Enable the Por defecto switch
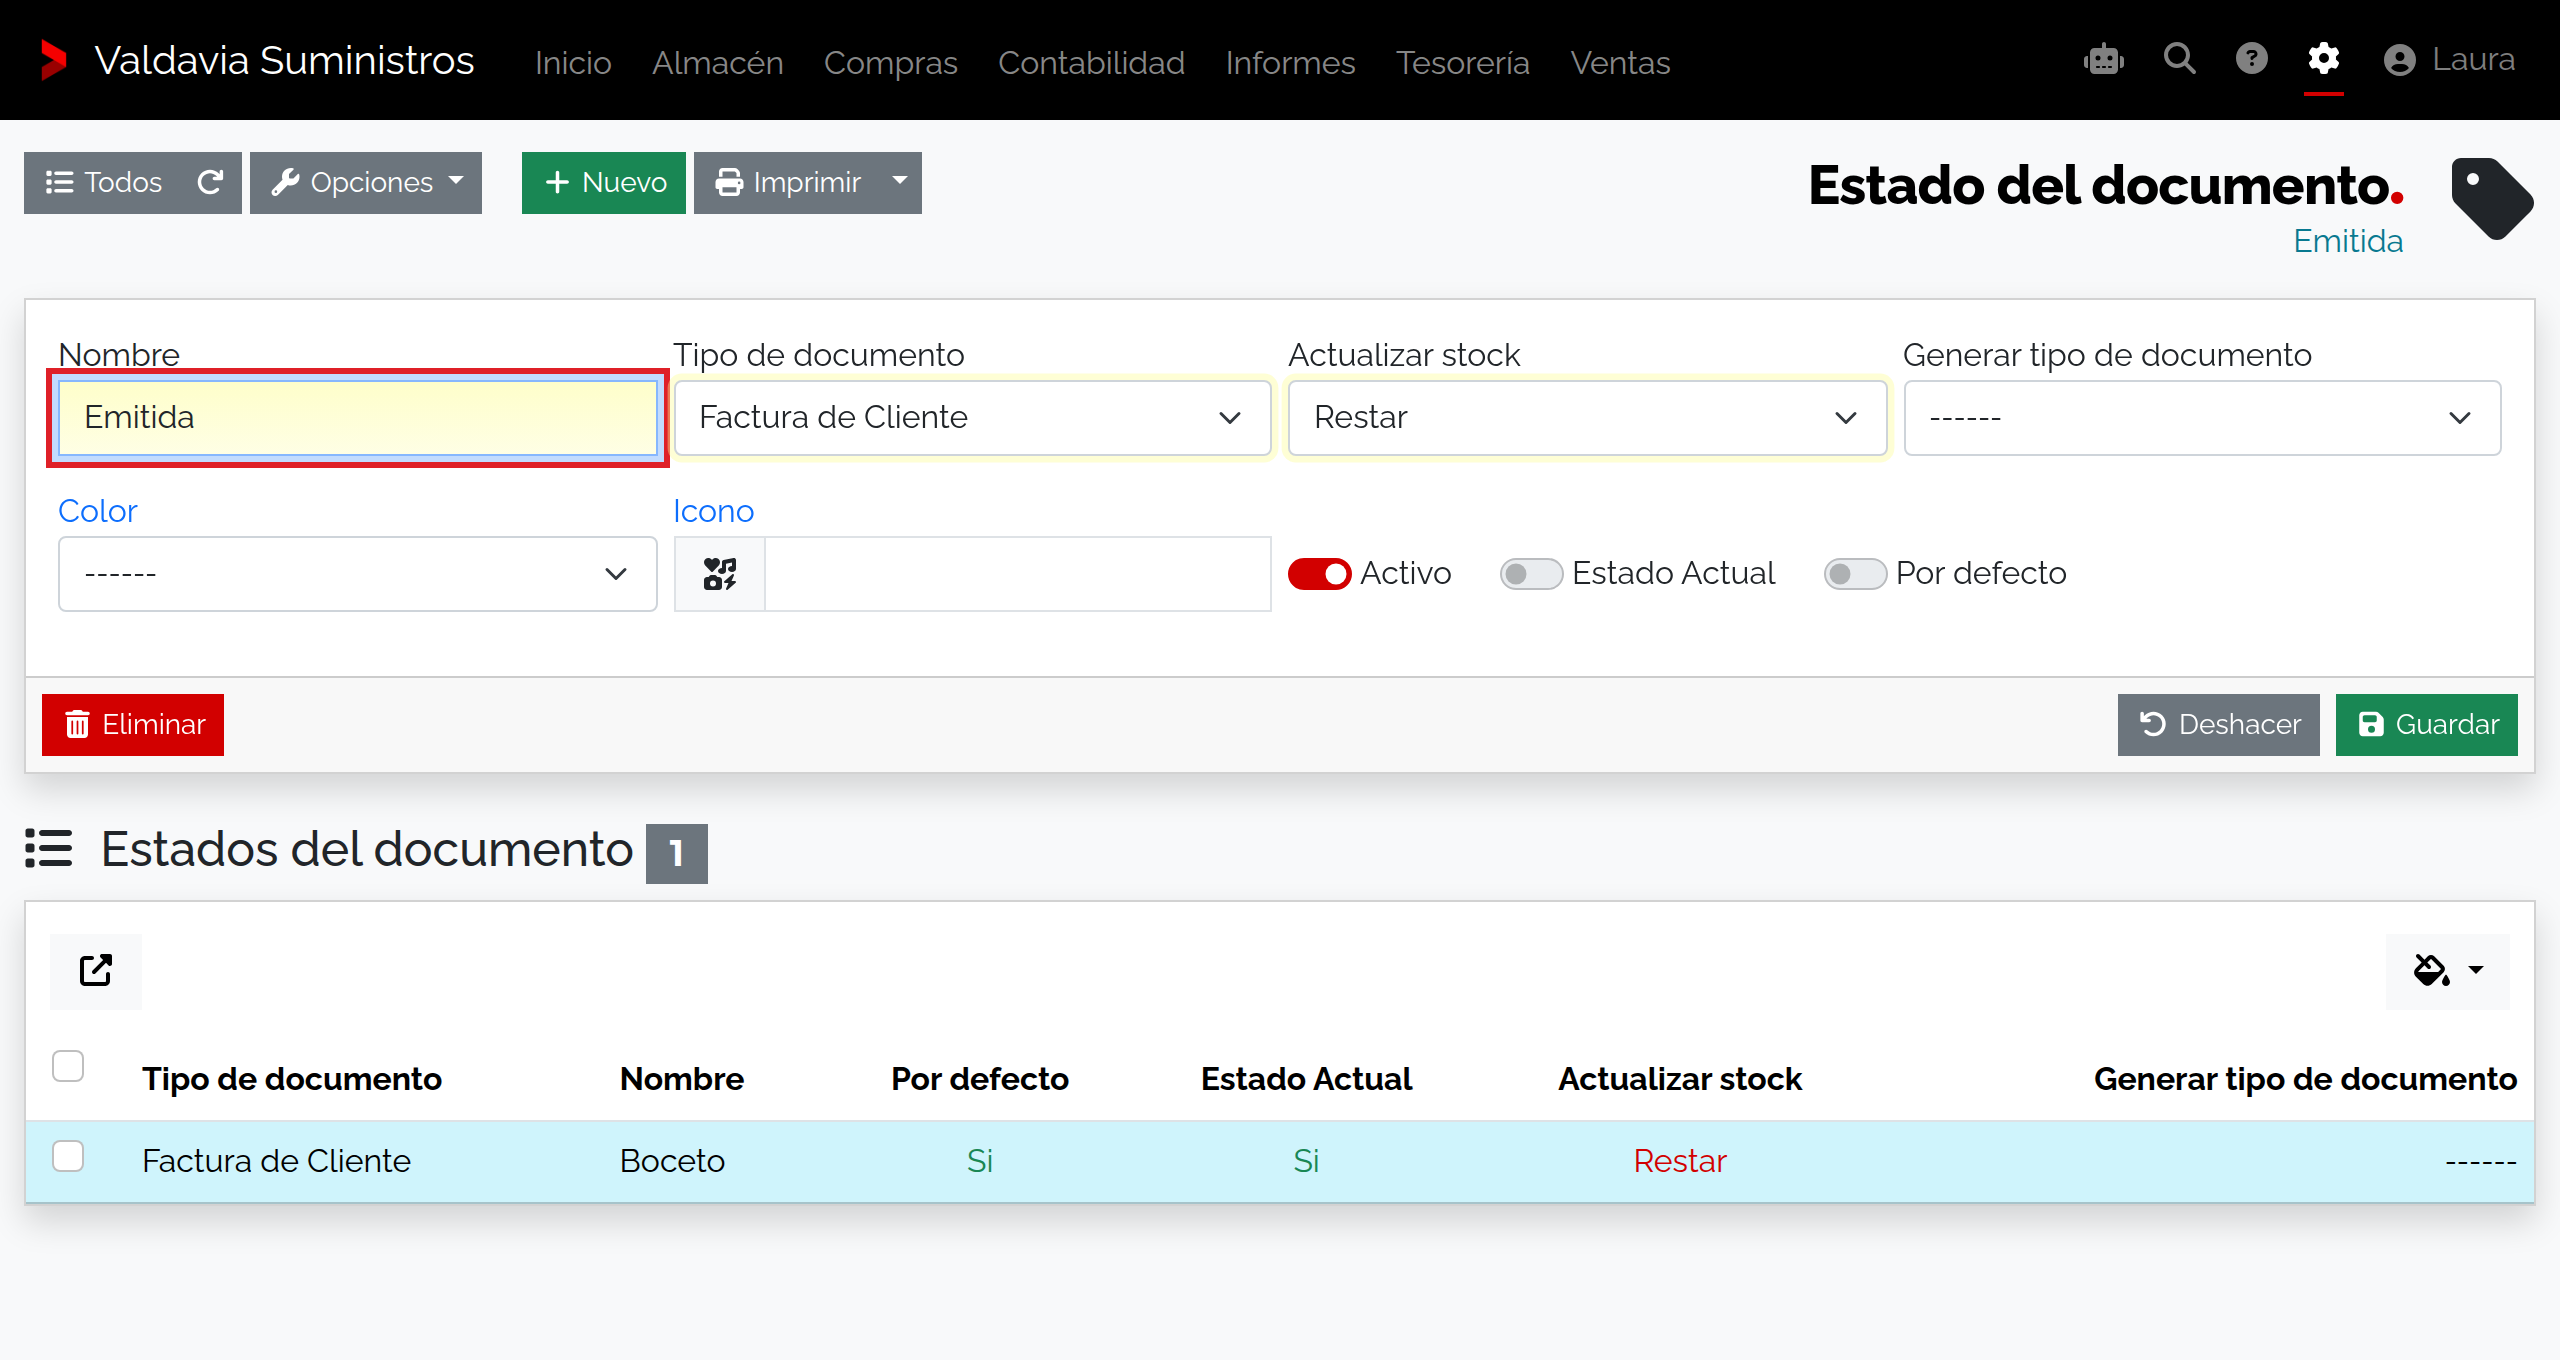The image size is (2560, 1360). point(1855,574)
